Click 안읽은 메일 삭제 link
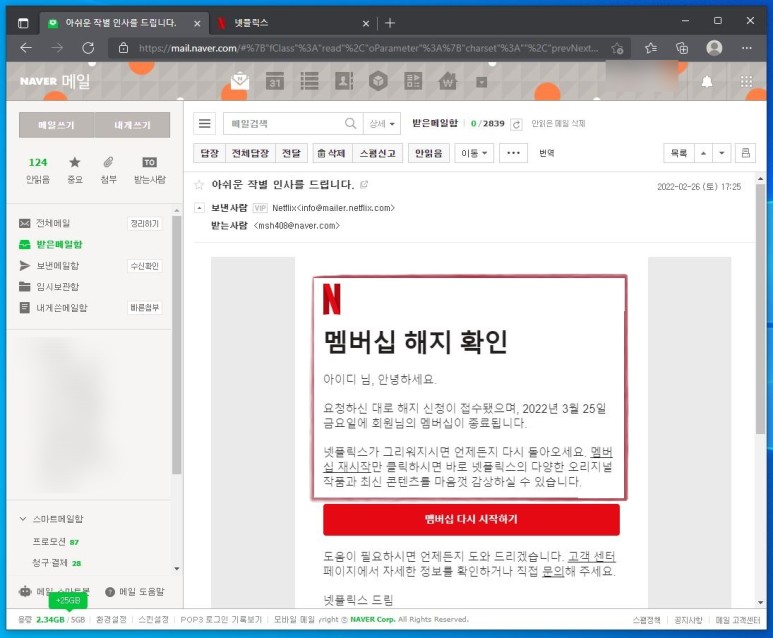The width and height of the screenshot is (773, 638). [x=558, y=123]
